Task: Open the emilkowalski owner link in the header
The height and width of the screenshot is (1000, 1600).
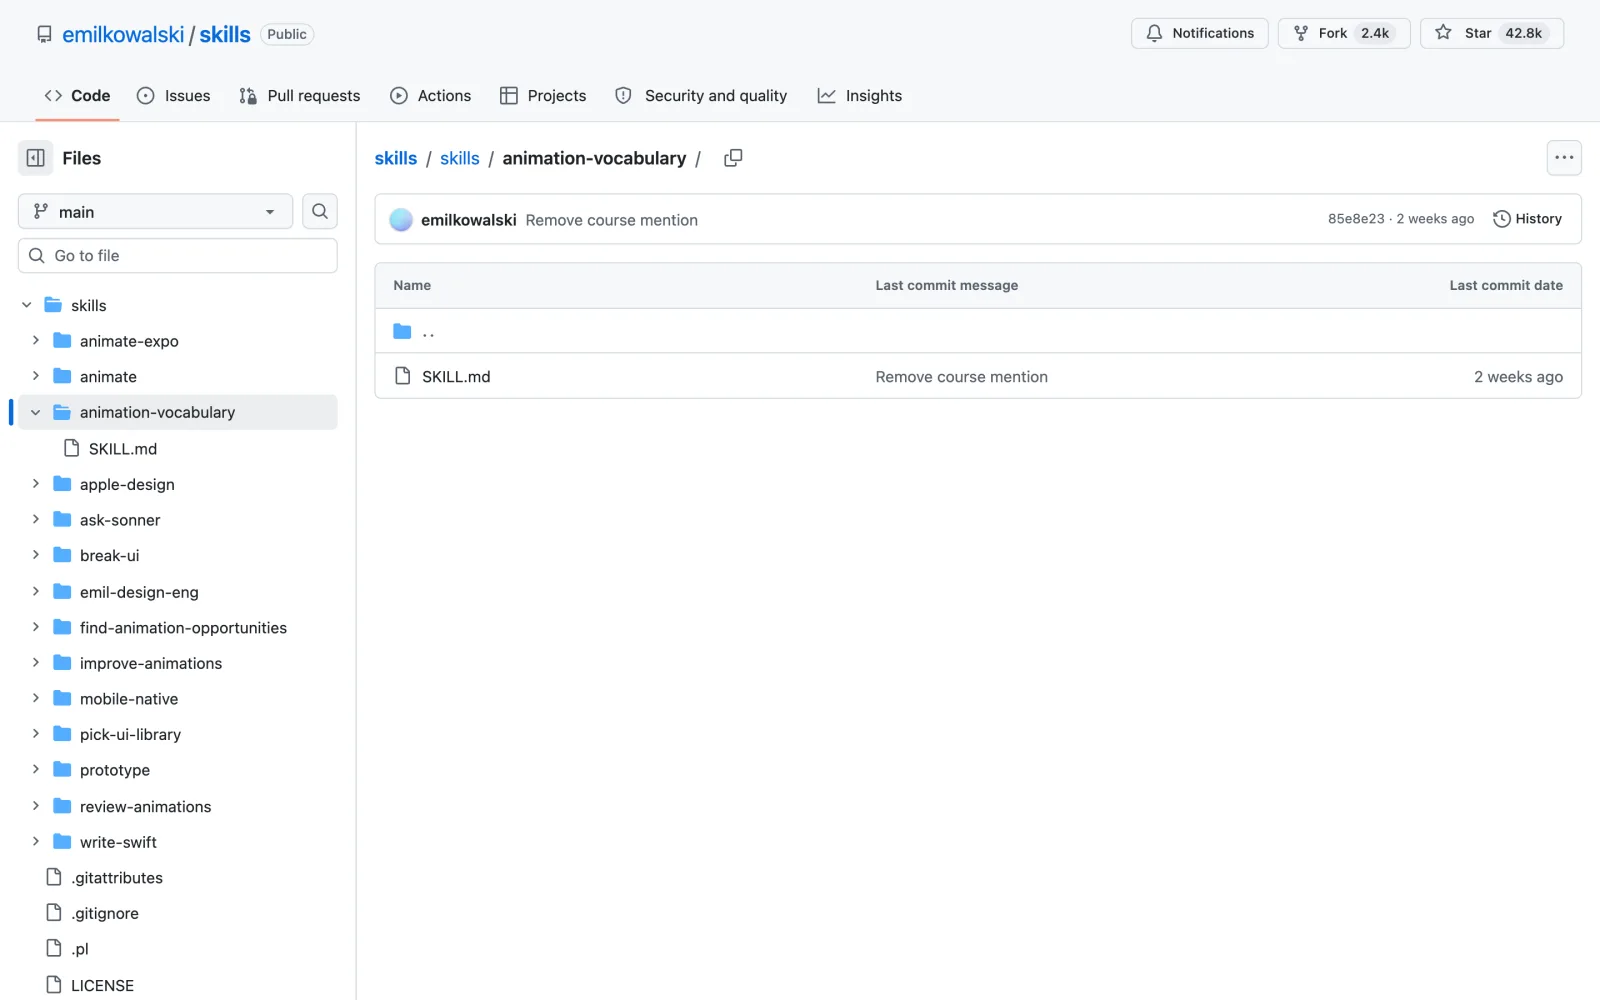Action: tap(123, 34)
